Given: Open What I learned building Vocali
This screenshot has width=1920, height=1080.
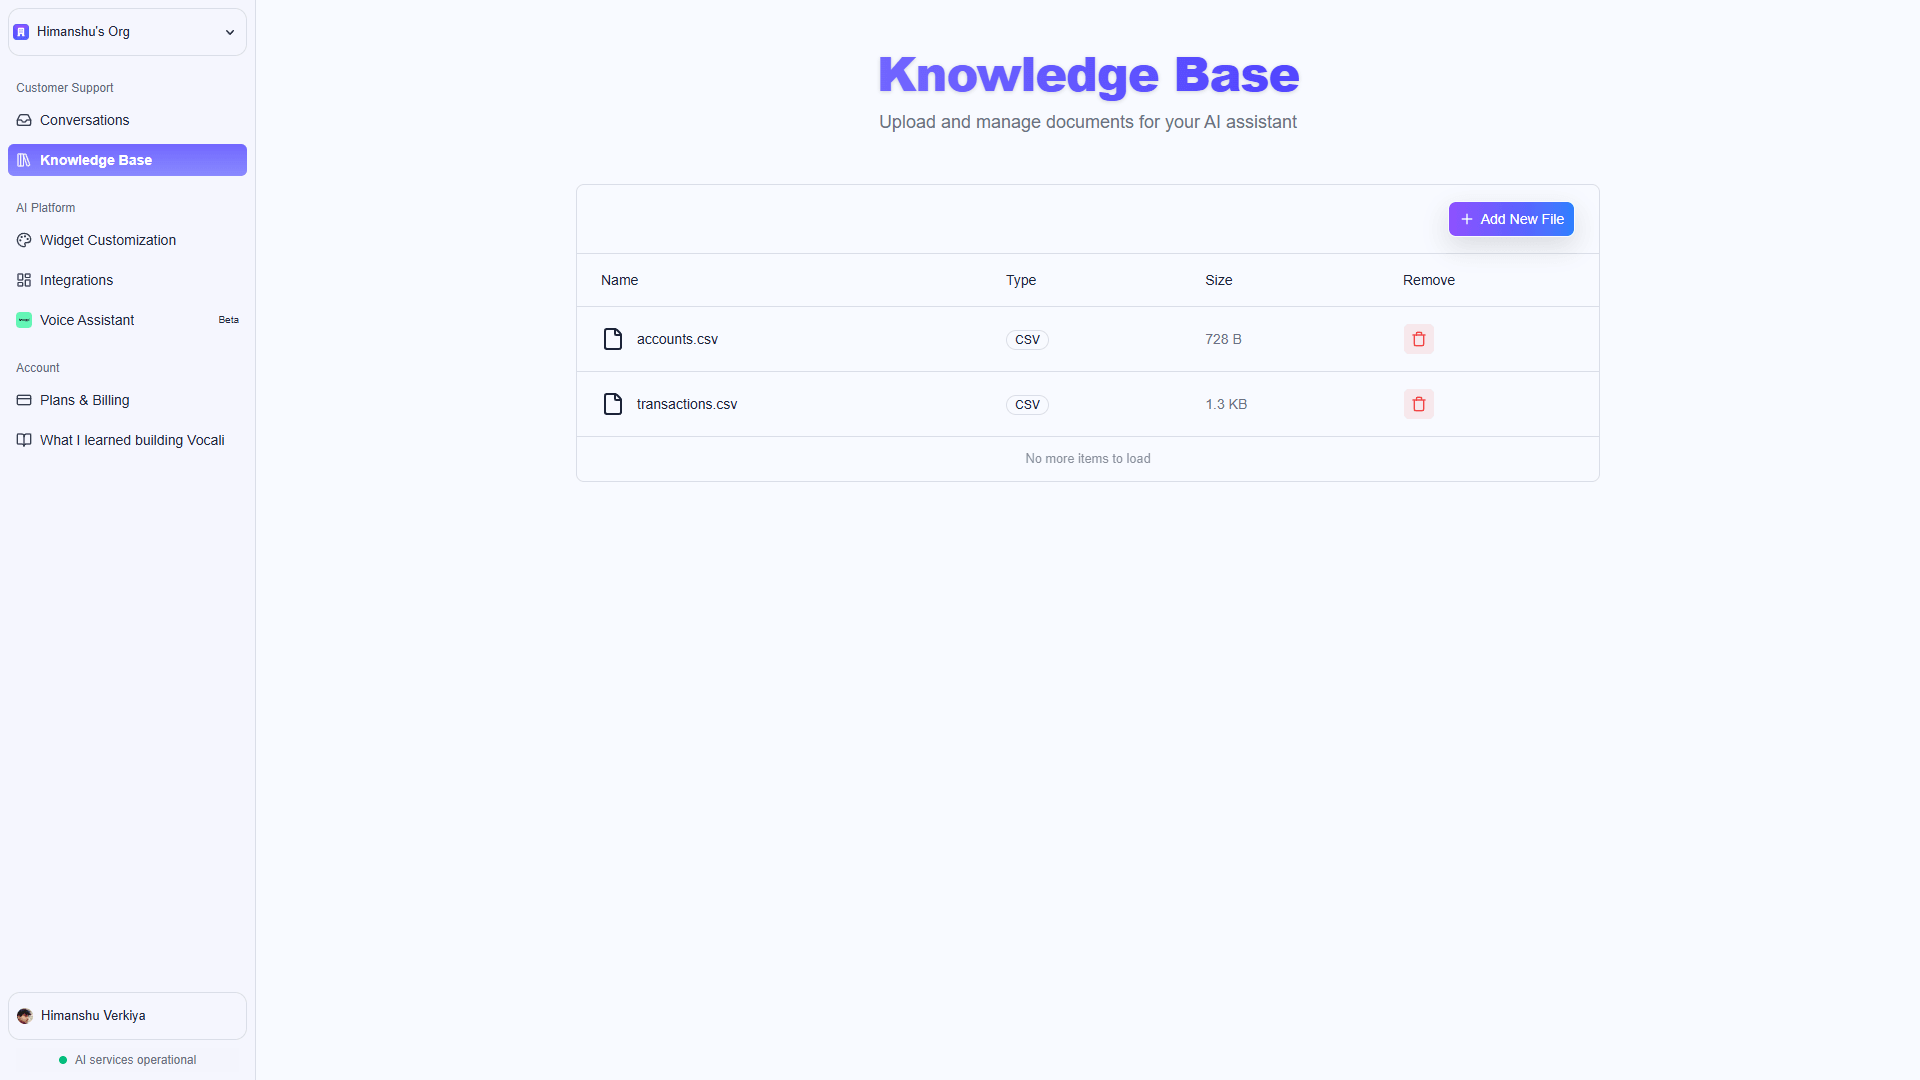Looking at the screenshot, I should 127,440.
